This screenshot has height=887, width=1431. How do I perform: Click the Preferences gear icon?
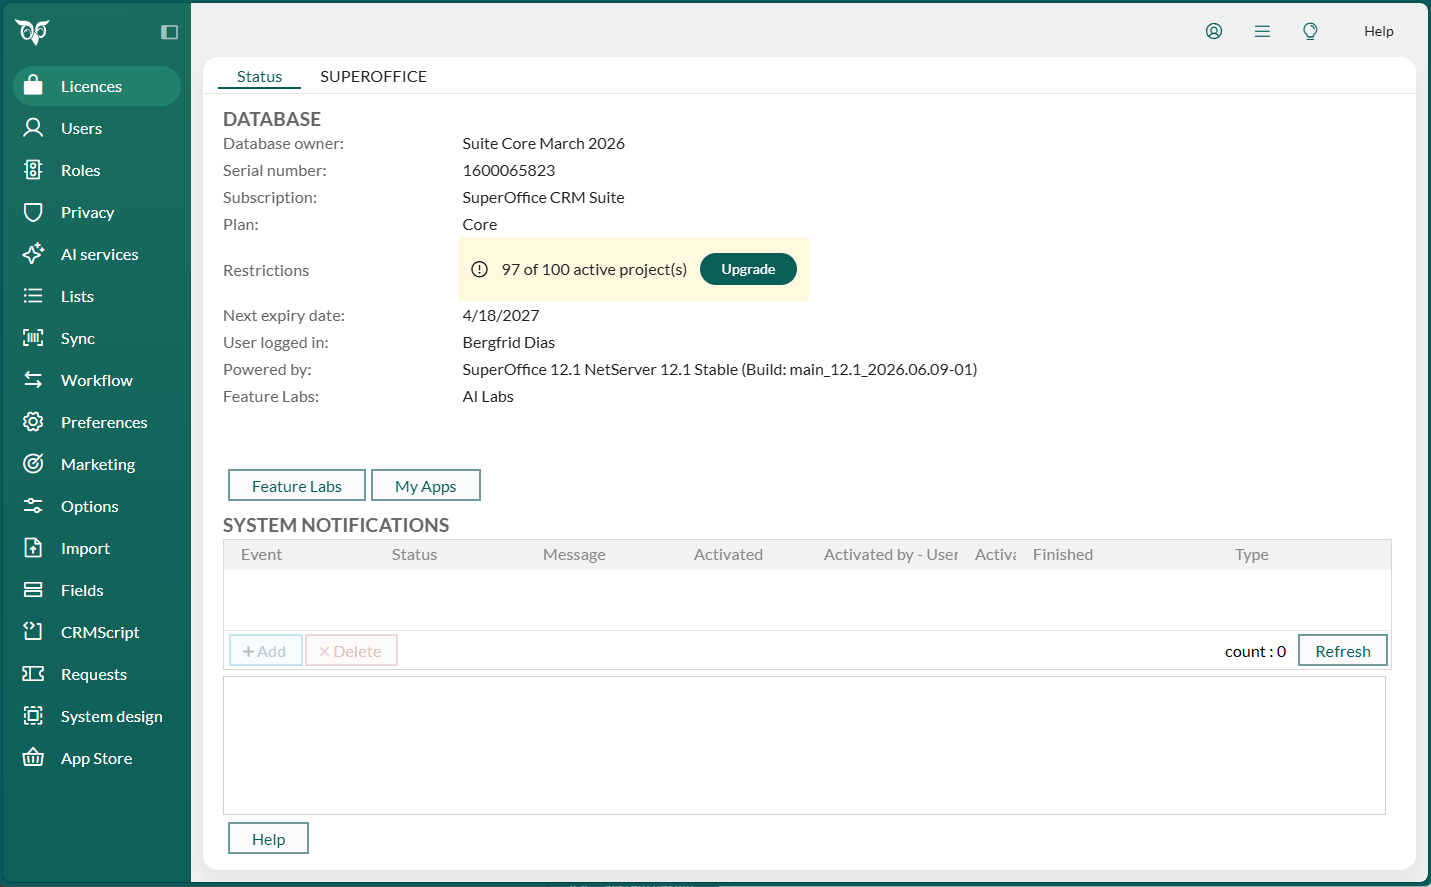pos(33,422)
